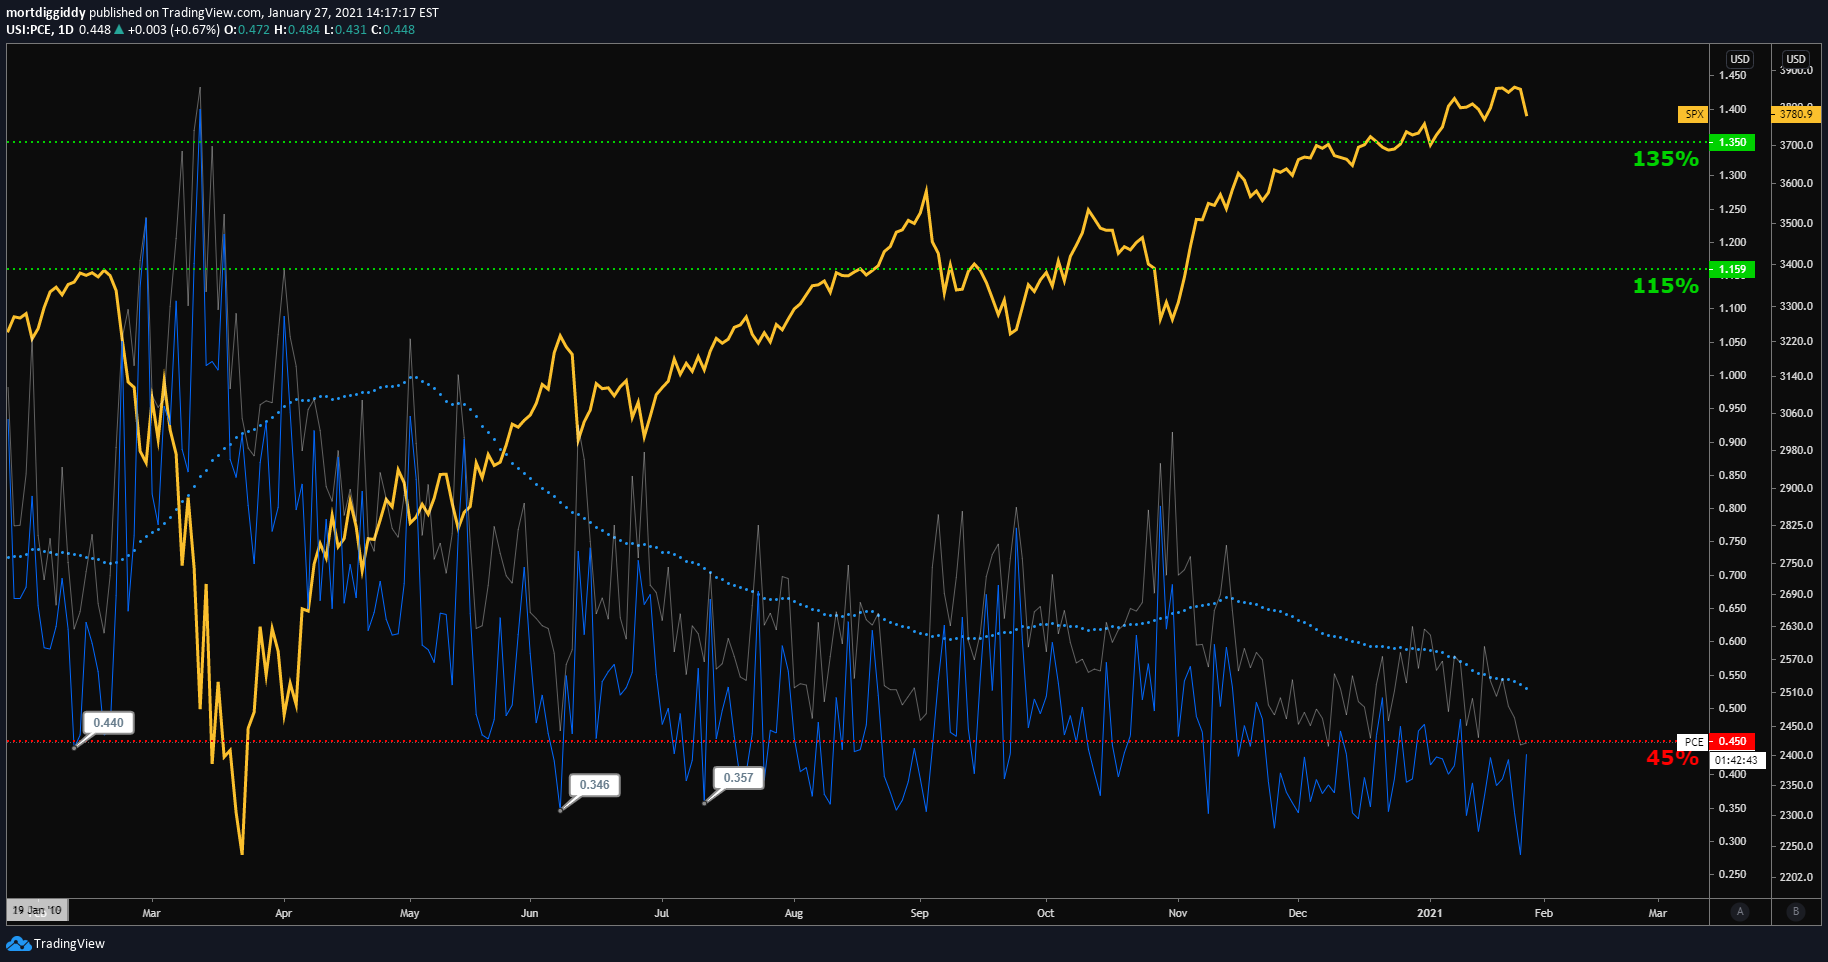Viewport: 1828px width, 962px height.
Task: Click the TradingView wordmark text
Action: pyautogui.click(x=69, y=943)
